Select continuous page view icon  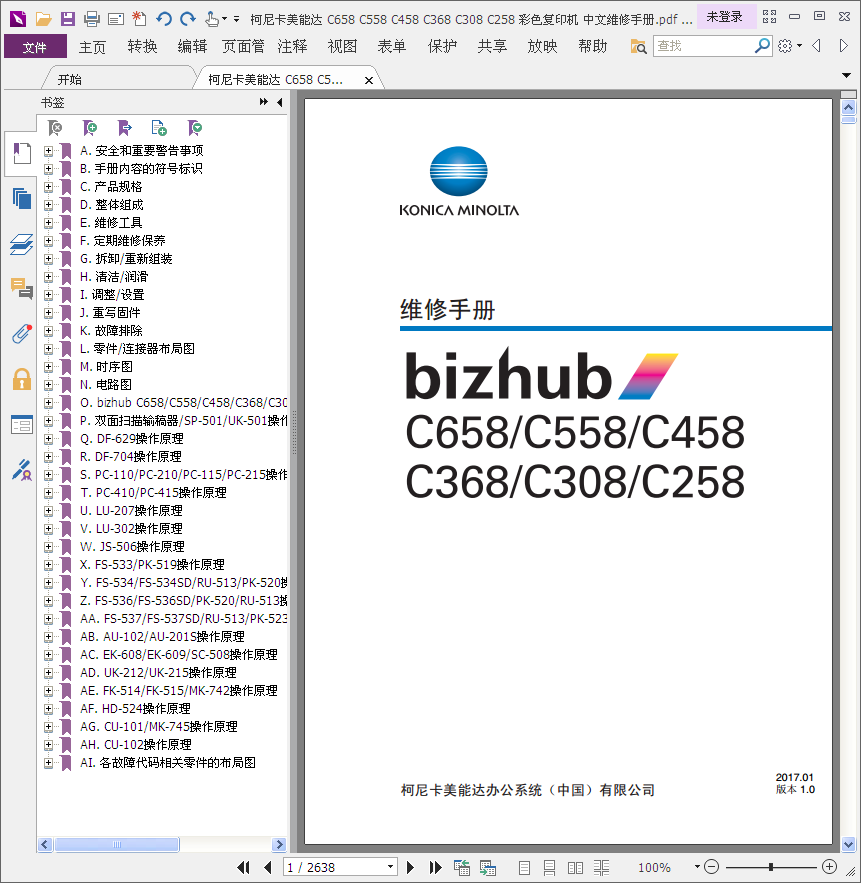(550, 867)
